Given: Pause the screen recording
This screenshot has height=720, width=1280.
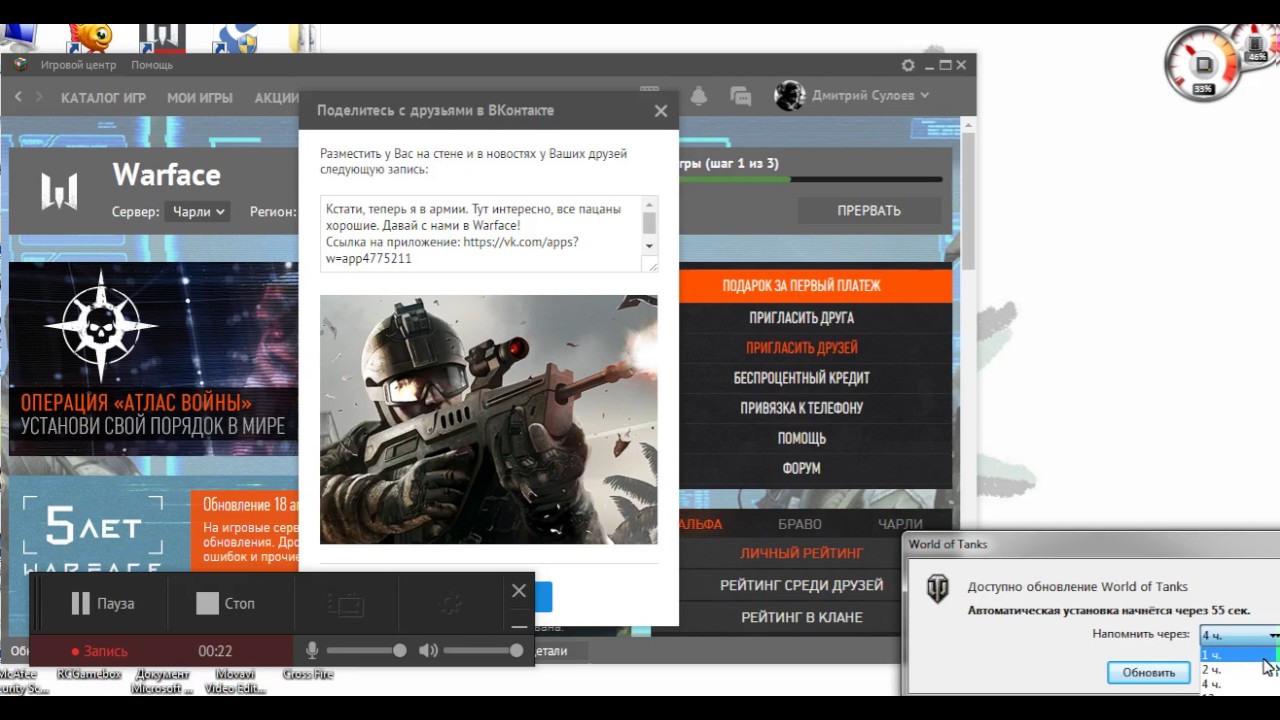Looking at the screenshot, I should (x=102, y=604).
